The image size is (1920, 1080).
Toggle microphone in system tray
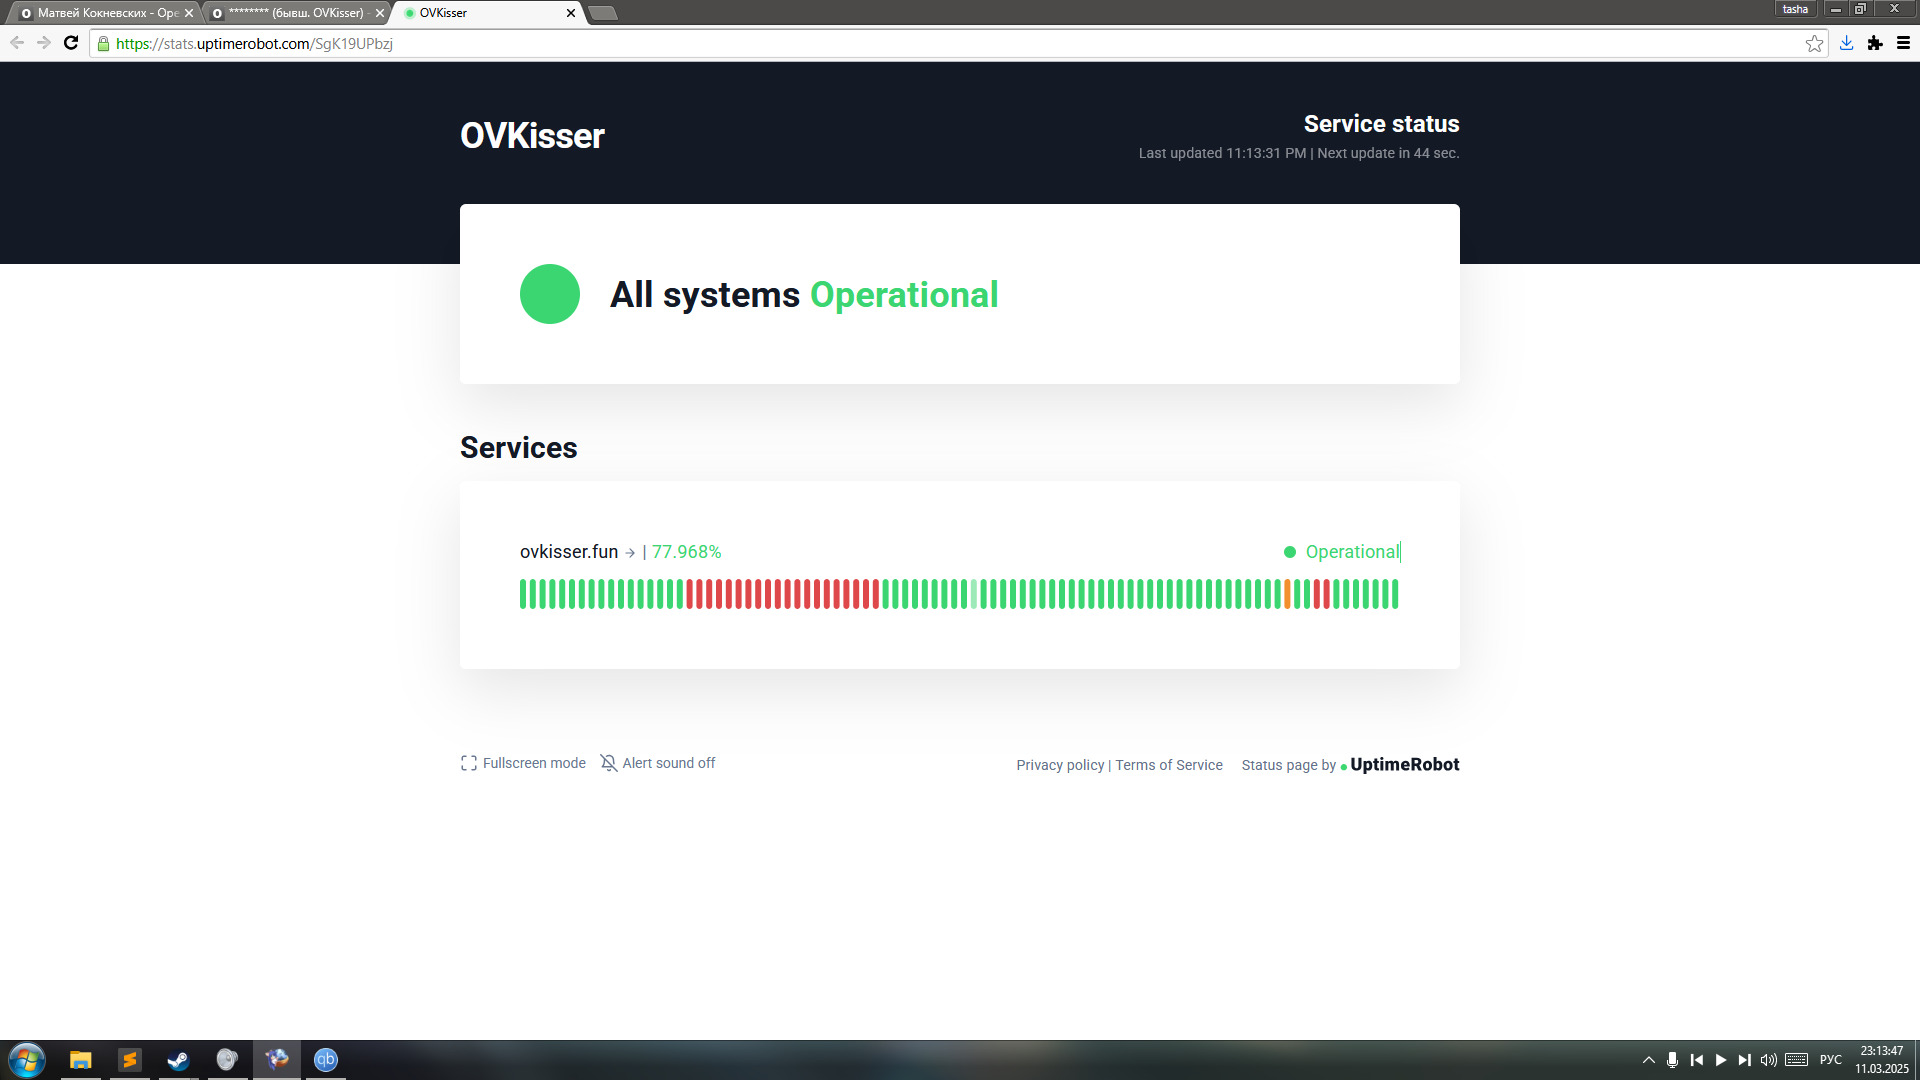(1672, 1060)
